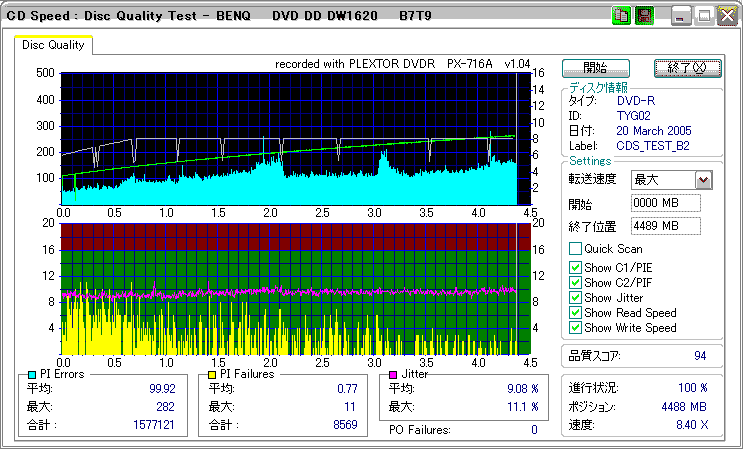This screenshot has height=449, width=743.
Task: Toggle the Show Read Speed checkbox
Action: 575,313
